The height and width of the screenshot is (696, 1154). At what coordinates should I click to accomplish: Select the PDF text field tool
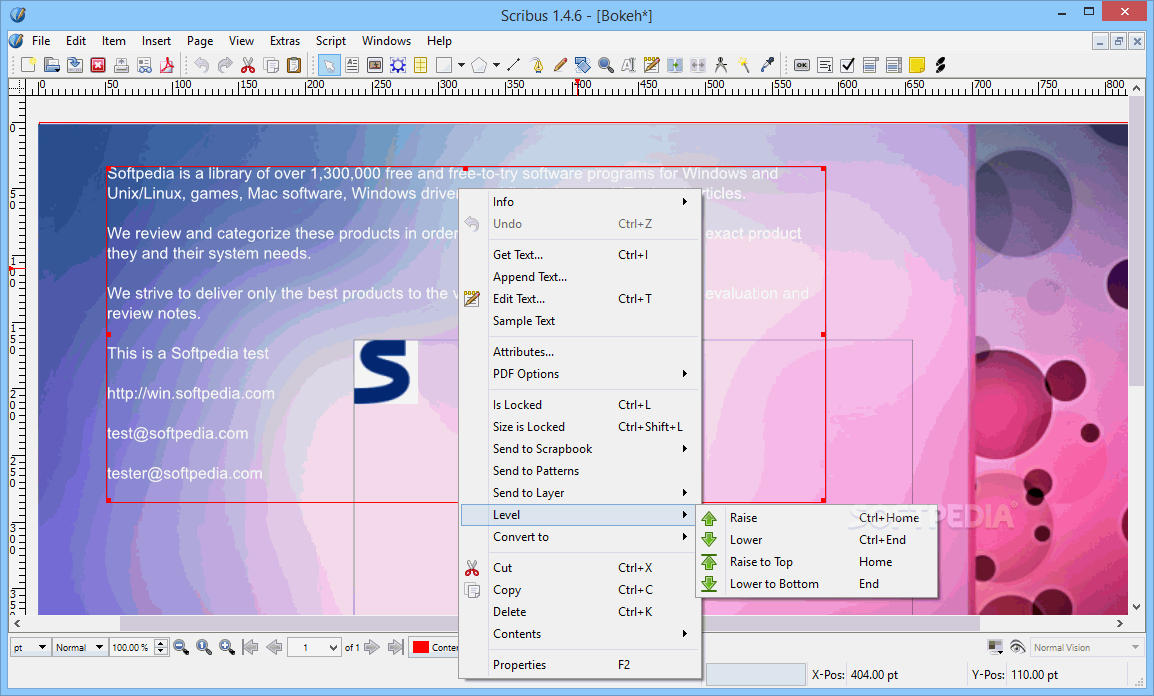(x=825, y=65)
